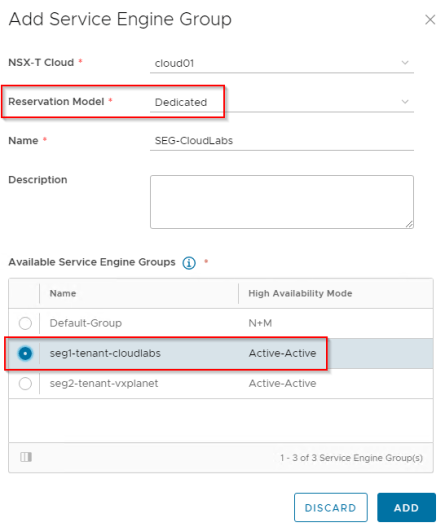Expand the Reservation Model dropdown chevron
This screenshot has width=445, height=527.
pyautogui.click(x=405, y=102)
